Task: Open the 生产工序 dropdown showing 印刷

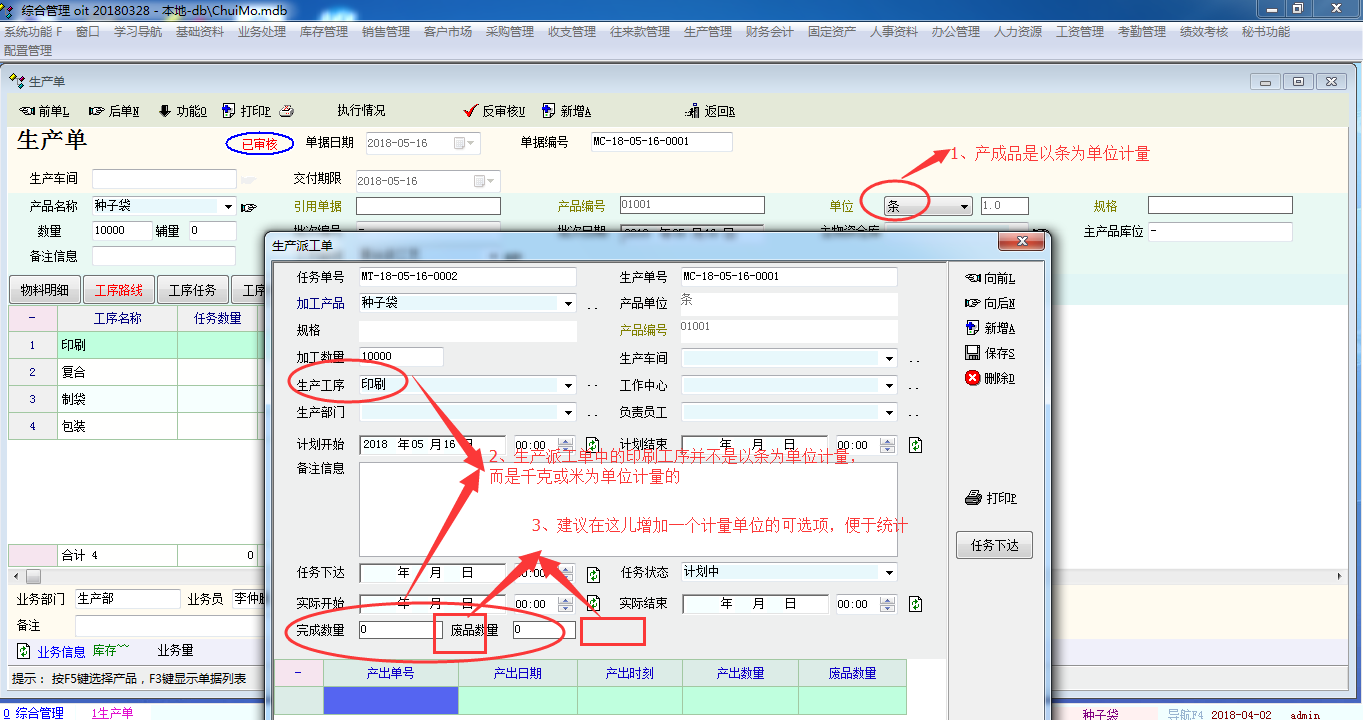Action: pos(569,385)
